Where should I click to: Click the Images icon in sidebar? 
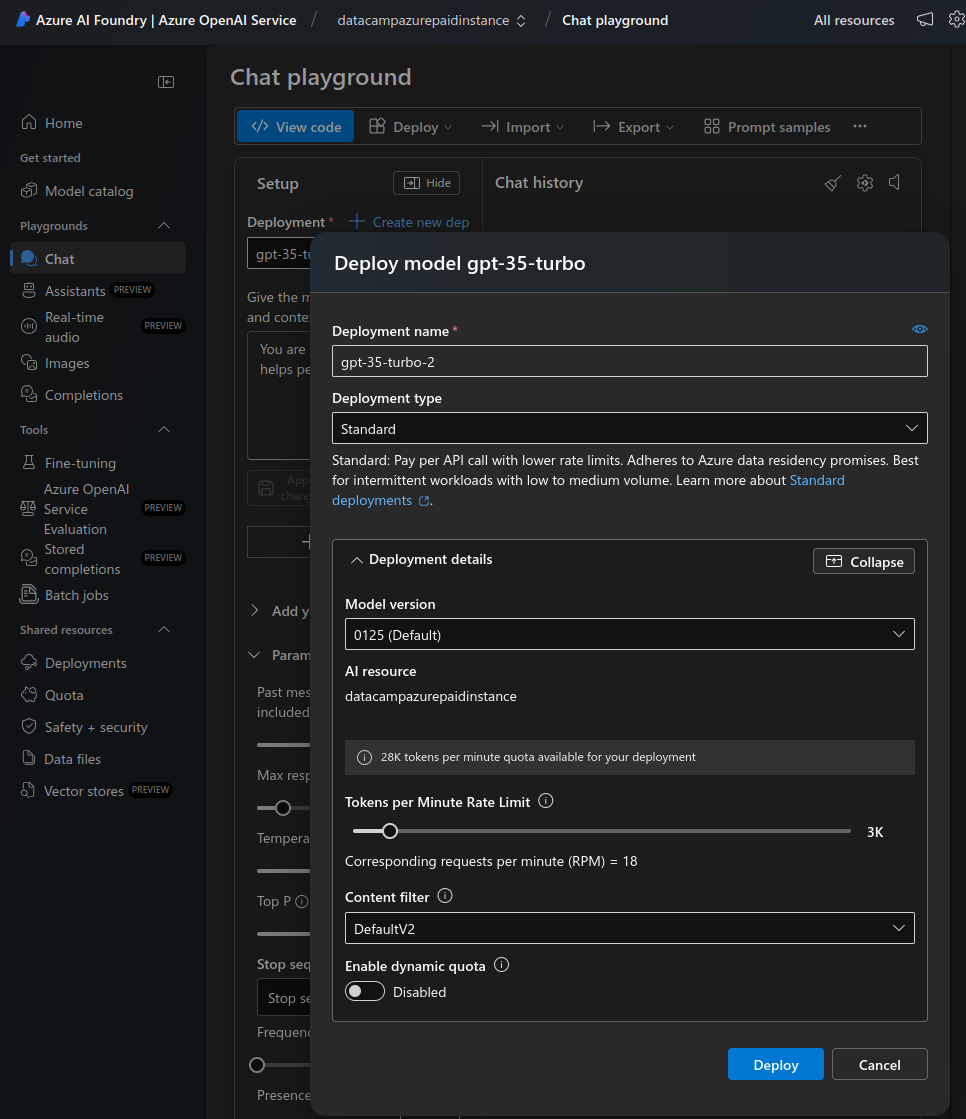point(29,363)
